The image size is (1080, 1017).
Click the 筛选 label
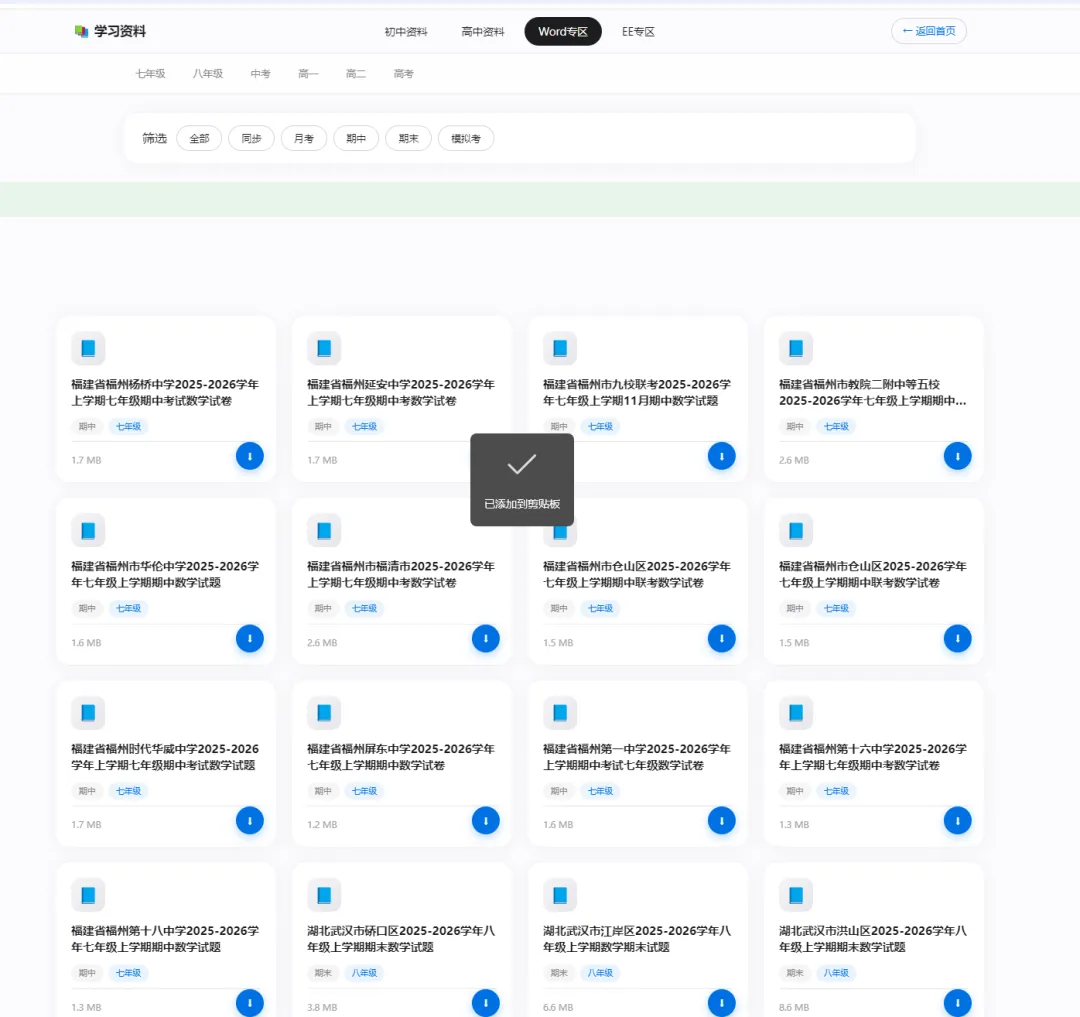[x=154, y=138]
